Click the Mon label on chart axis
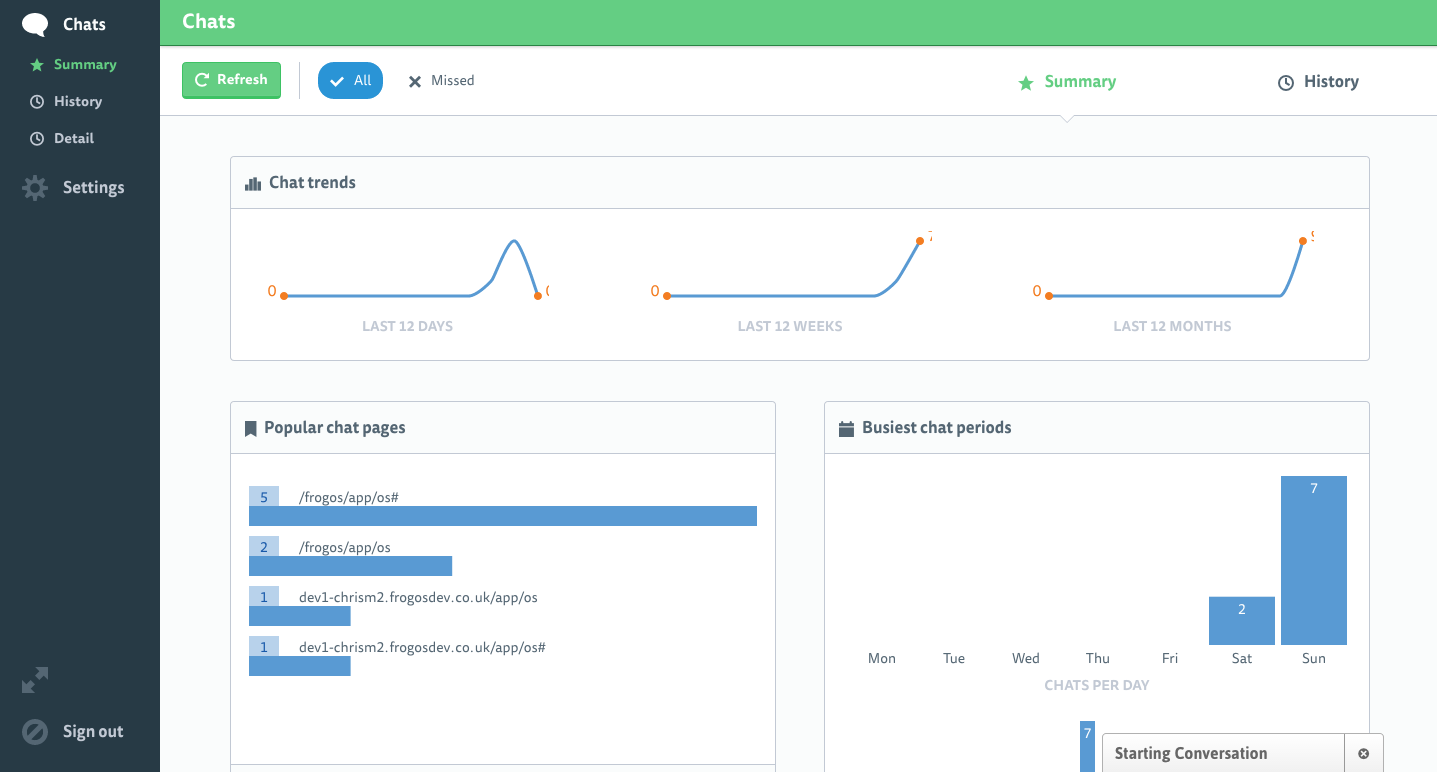Screen dimensions: 1437x772 pyautogui.click(x=882, y=659)
